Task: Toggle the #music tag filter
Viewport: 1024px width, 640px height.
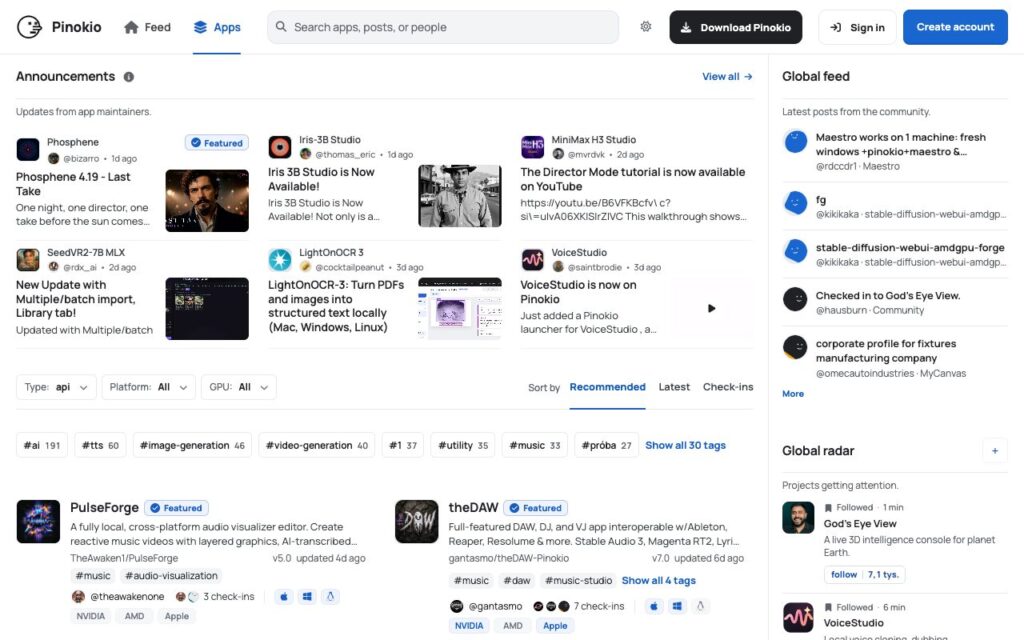Action: pyautogui.click(x=534, y=445)
